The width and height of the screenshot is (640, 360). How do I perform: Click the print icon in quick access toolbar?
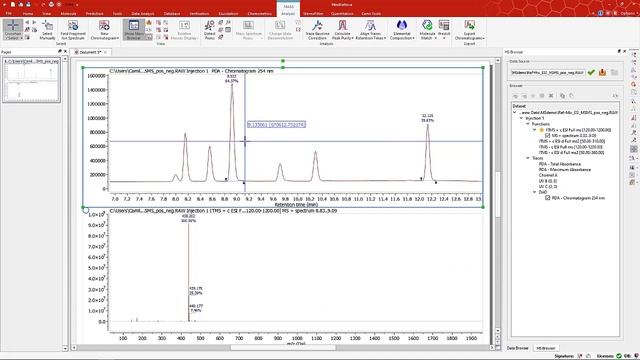point(51,4)
